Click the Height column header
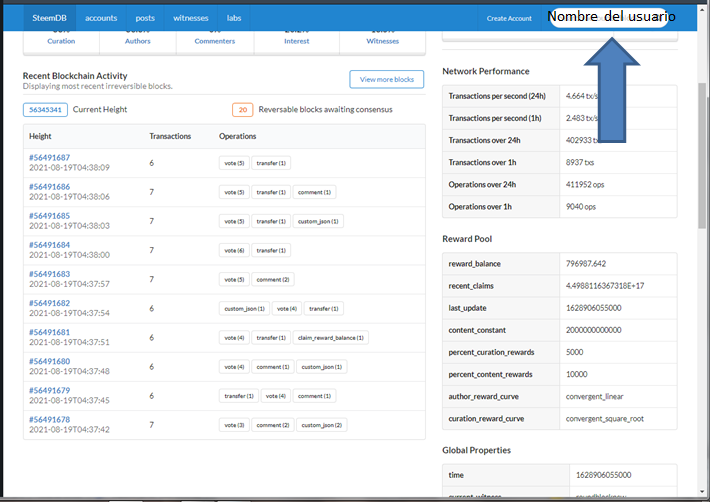Screen dimensions: 710x502 pyautogui.click(x=40, y=136)
